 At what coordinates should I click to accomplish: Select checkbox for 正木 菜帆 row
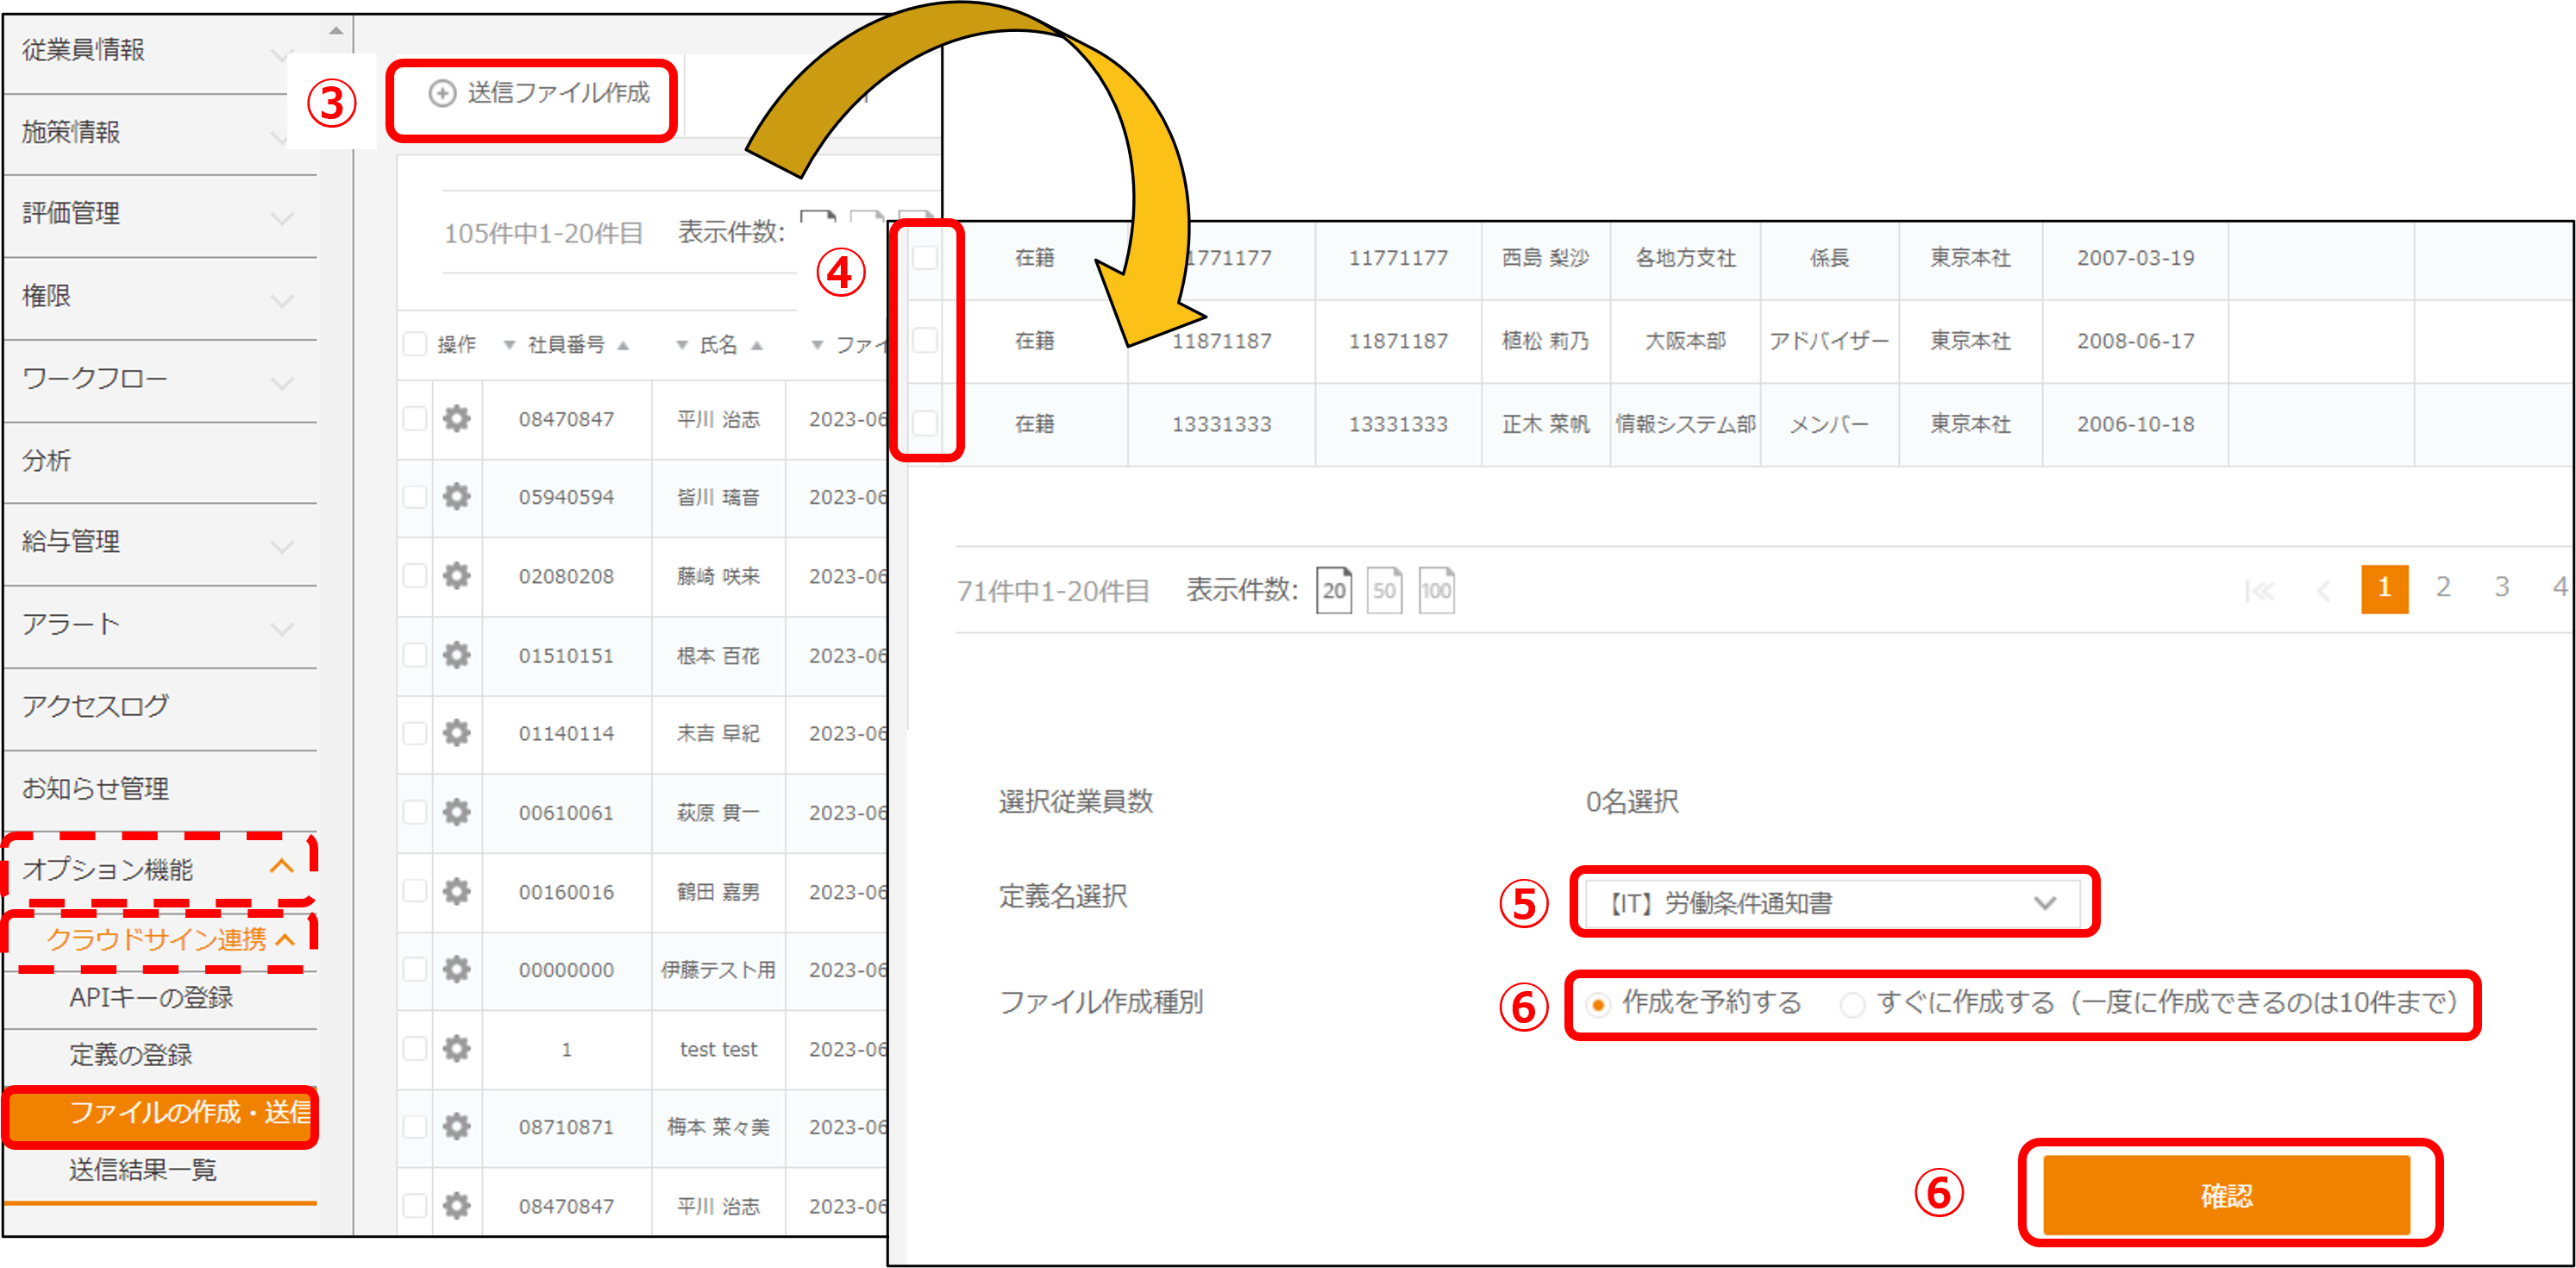pyautogui.click(x=926, y=423)
